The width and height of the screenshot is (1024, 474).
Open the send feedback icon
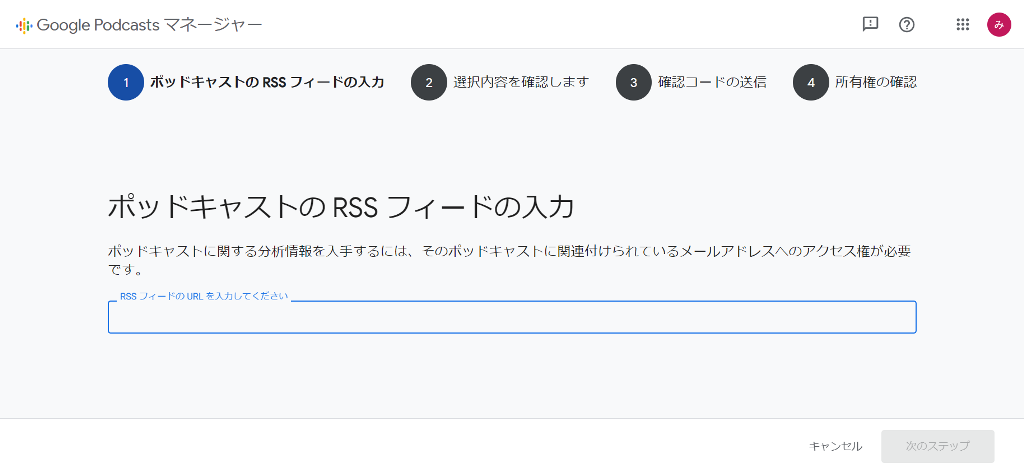(870, 25)
